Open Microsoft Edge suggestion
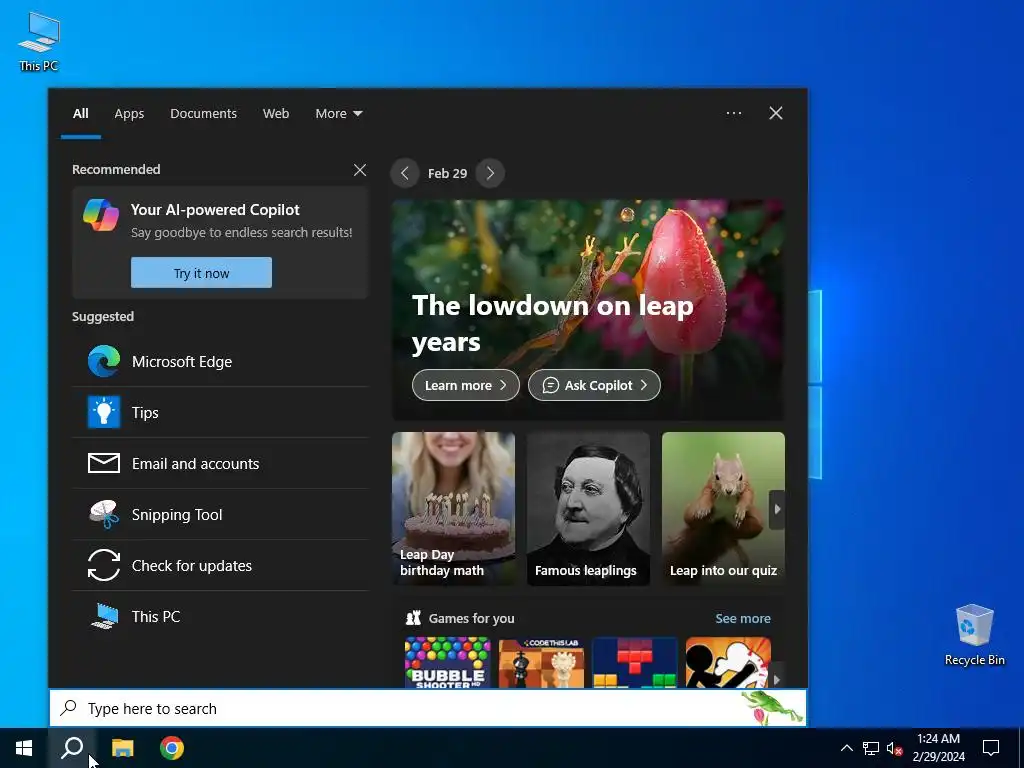This screenshot has width=1024, height=768. [x=221, y=361]
